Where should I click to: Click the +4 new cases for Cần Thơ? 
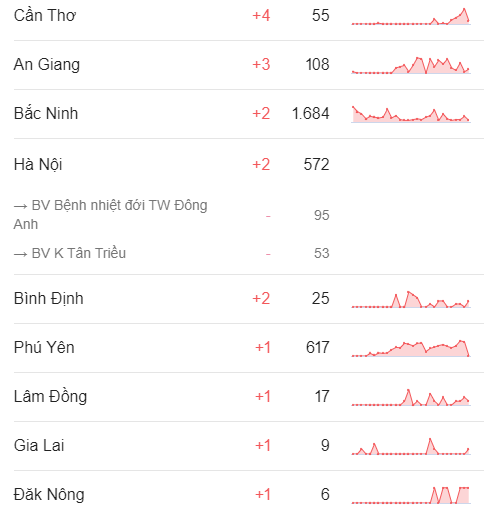click(x=261, y=16)
